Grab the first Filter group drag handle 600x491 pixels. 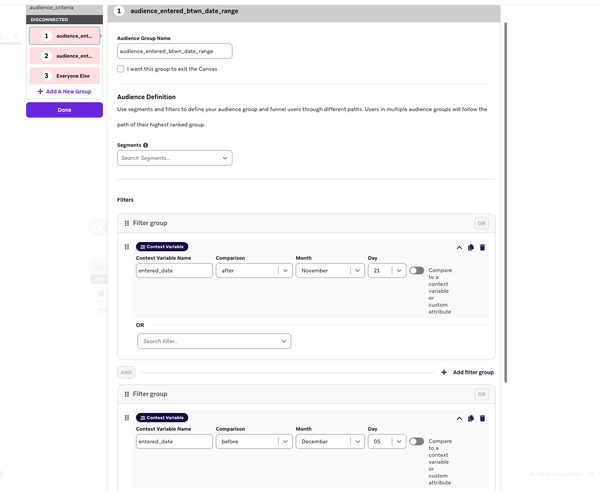126,223
